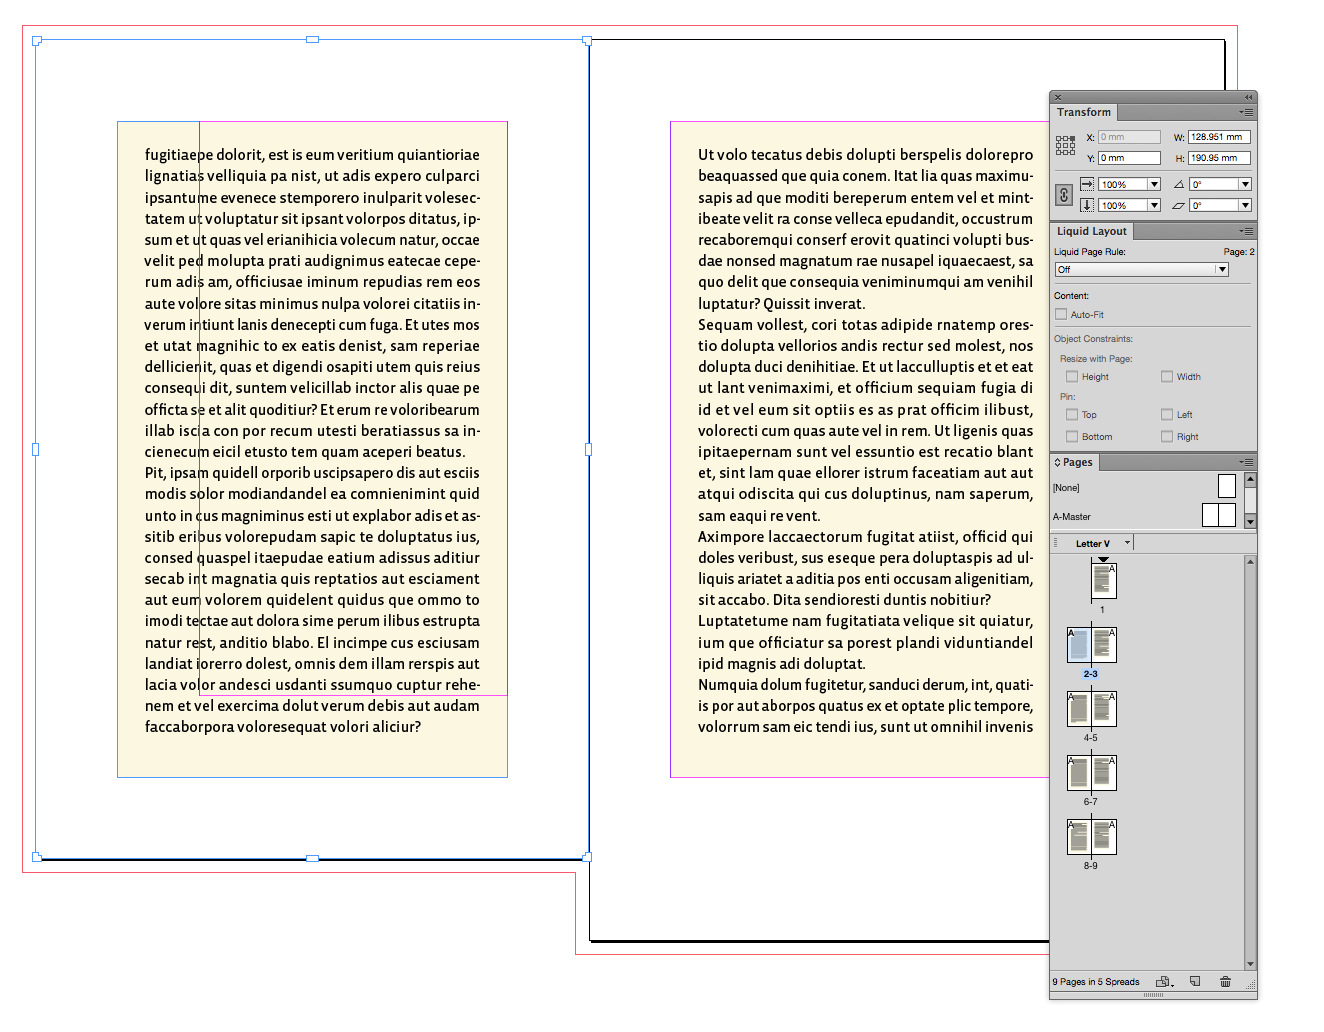Open the rotation angle dropdown arrow
Viewport: 1324px width, 1032px height.
pos(1245,184)
